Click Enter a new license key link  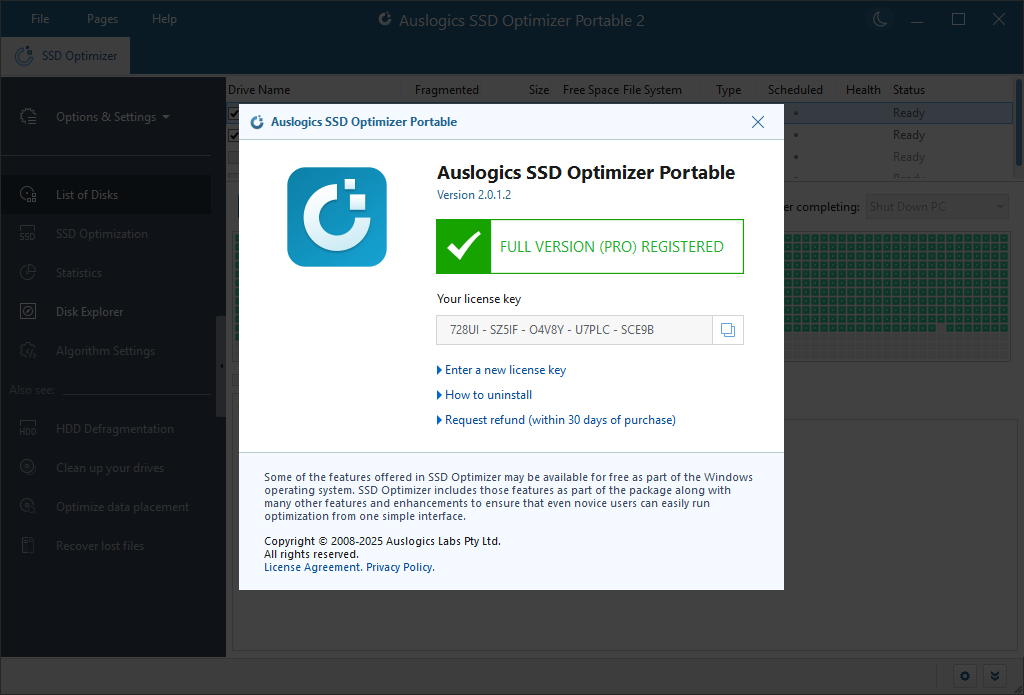tap(505, 370)
